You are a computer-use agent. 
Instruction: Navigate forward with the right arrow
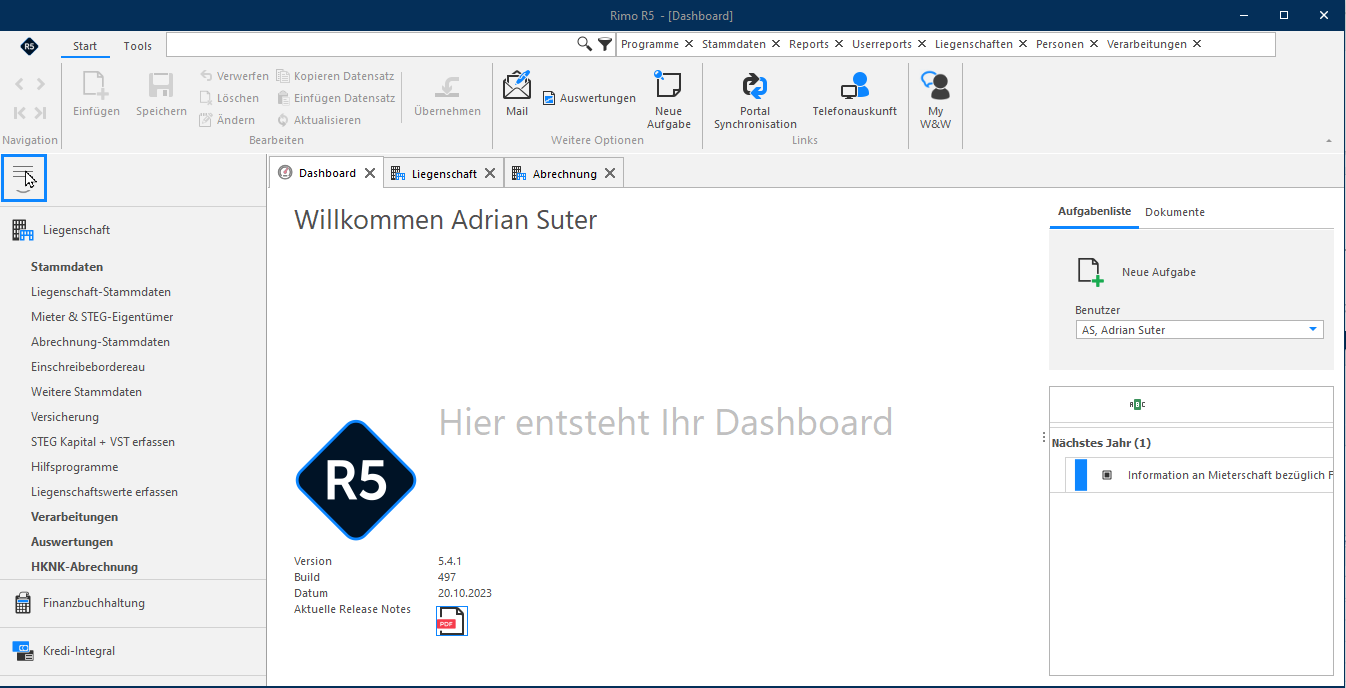(x=40, y=85)
